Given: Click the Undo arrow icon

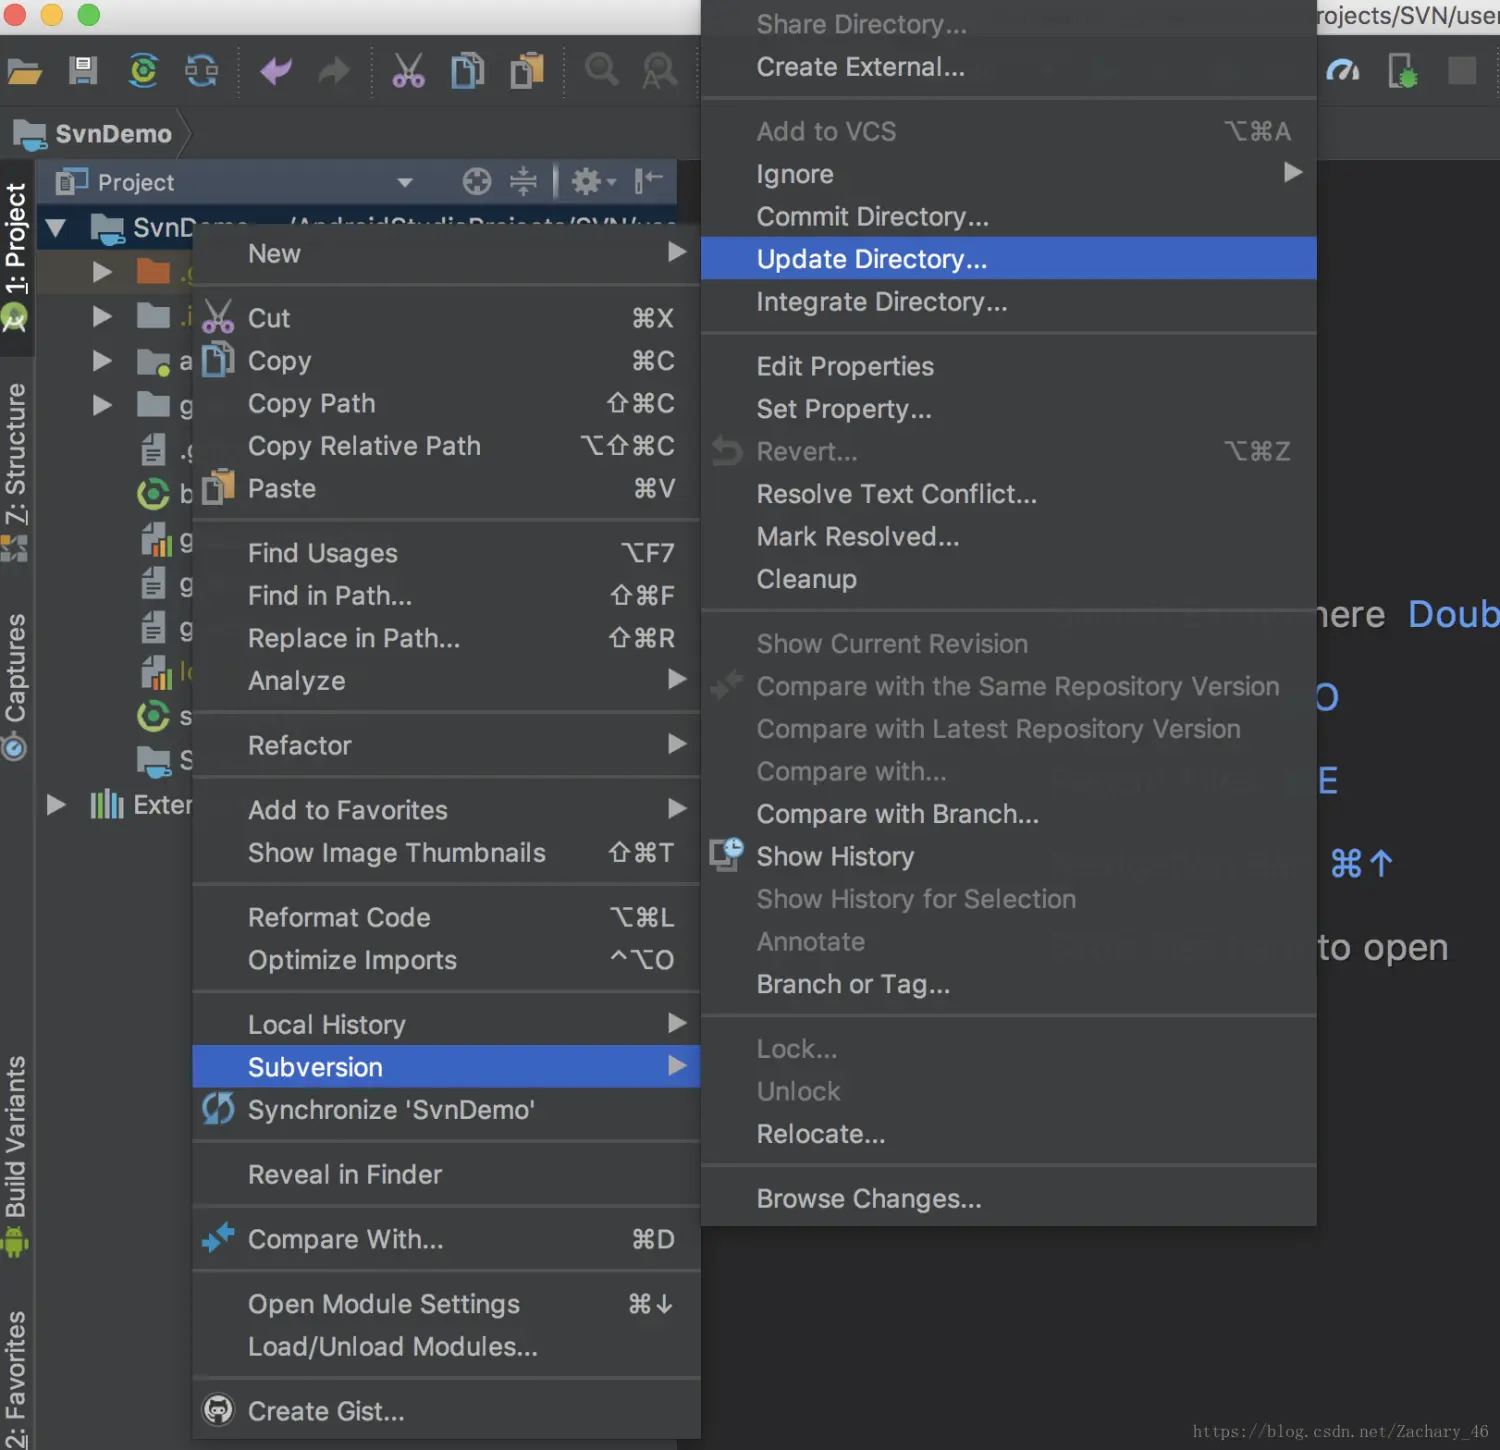Looking at the screenshot, I should click(276, 71).
